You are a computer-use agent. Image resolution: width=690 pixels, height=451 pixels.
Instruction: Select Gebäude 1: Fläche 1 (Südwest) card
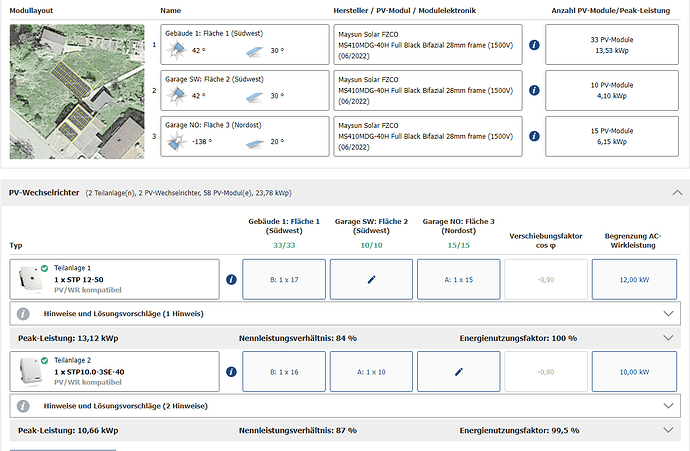point(245,44)
